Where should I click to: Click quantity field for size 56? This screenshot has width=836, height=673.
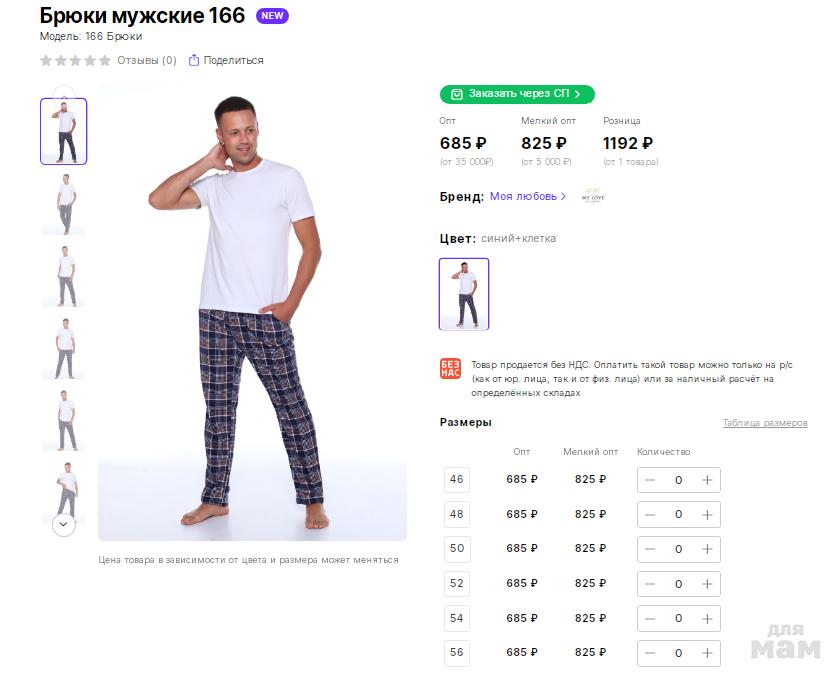(678, 653)
